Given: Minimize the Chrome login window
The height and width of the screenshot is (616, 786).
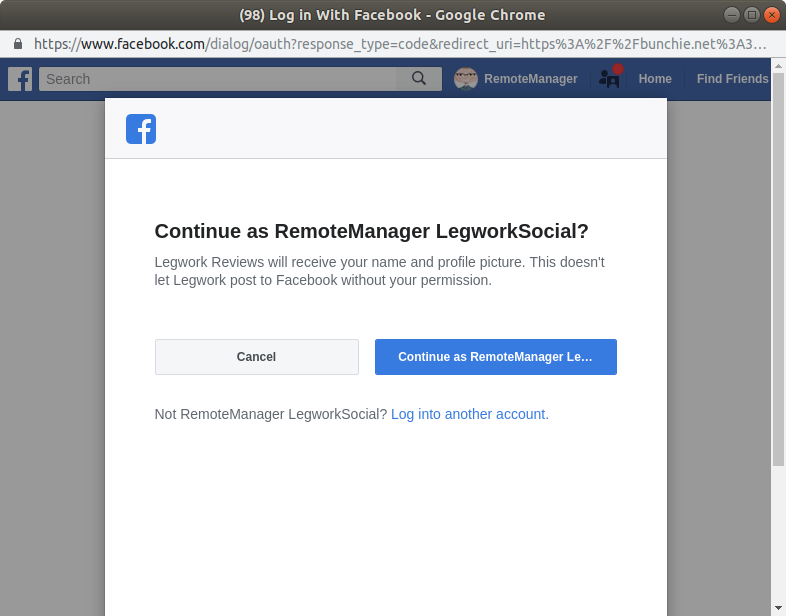Looking at the screenshot, I should pyautogui.click(x=733, y=15).
